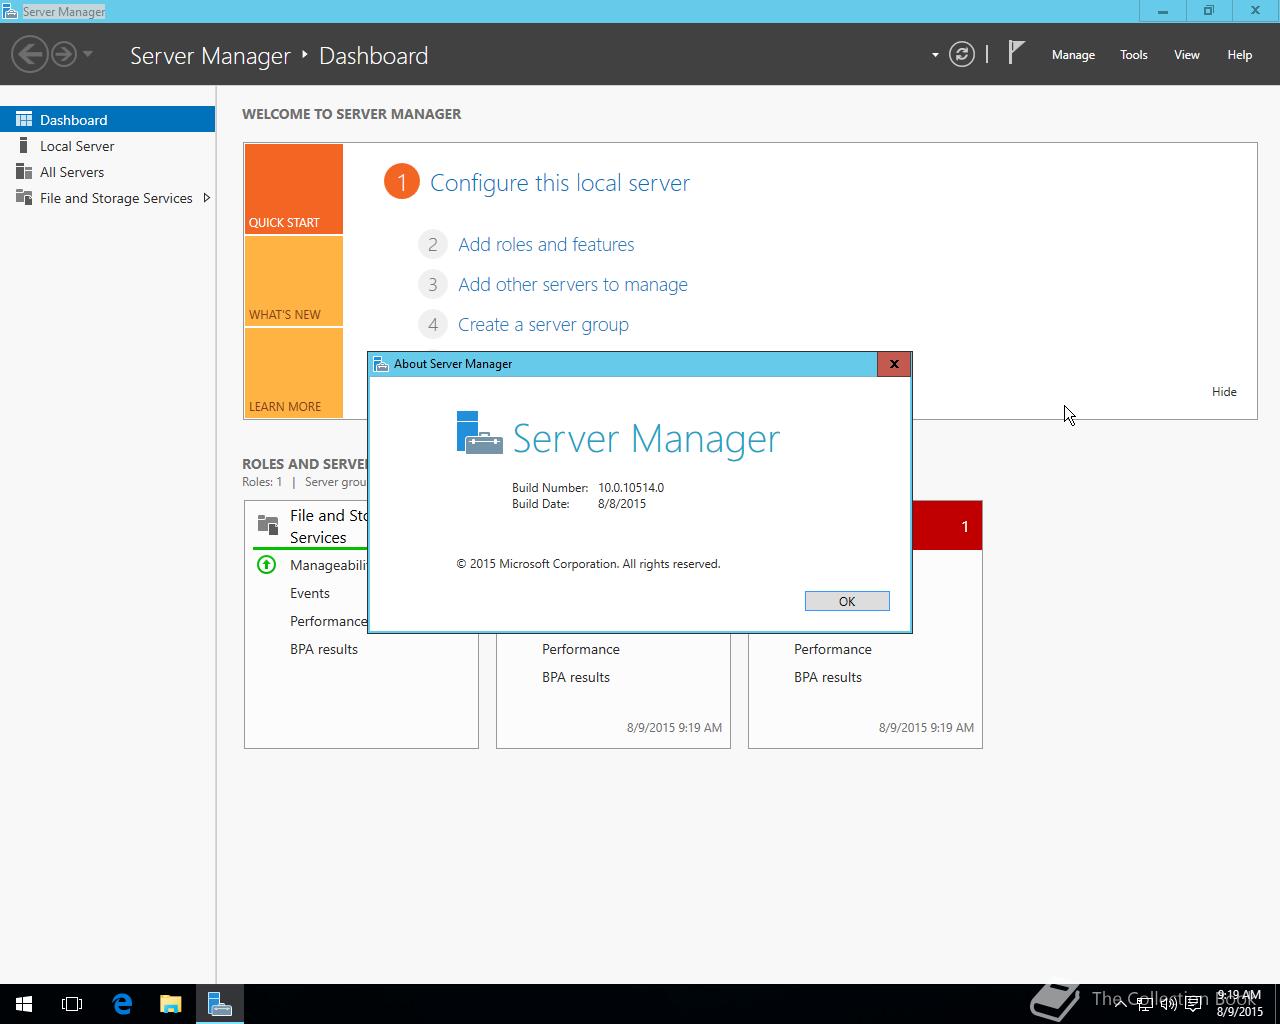
Task: Click OK in About Server Manager dialog
Action: [846, 601]
